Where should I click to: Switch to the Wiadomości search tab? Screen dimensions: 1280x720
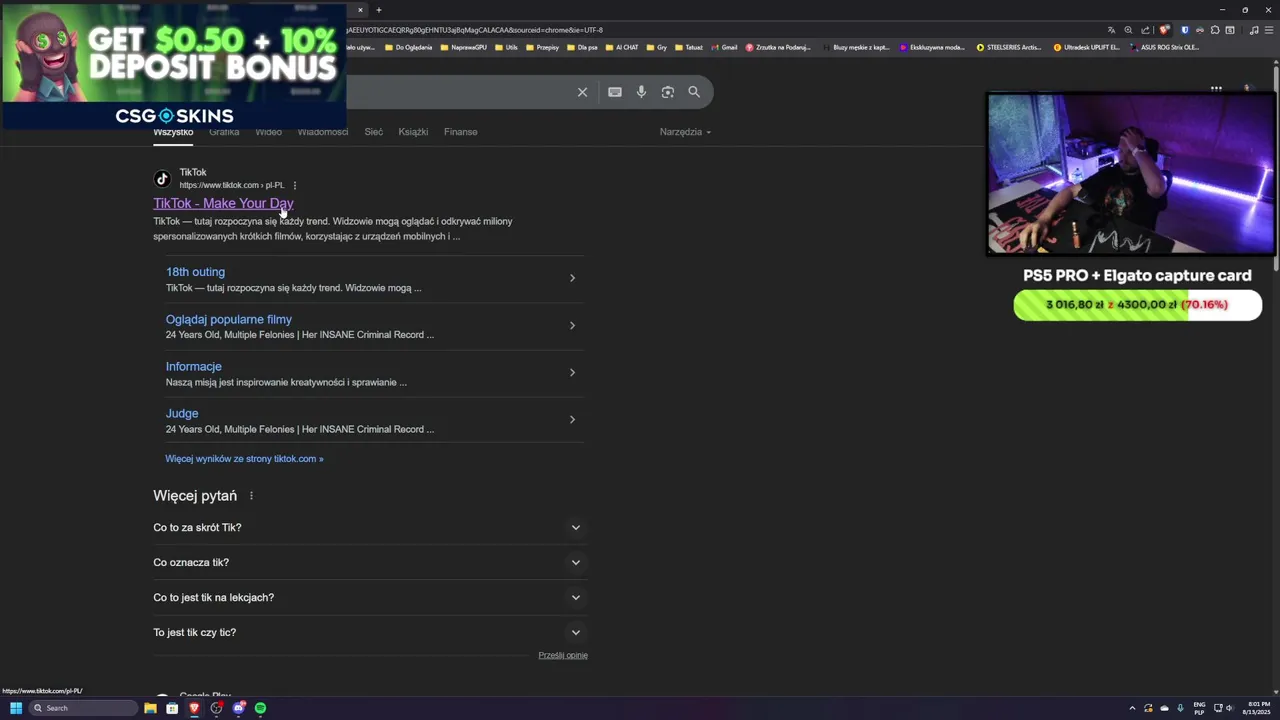[x=323, y=132]
